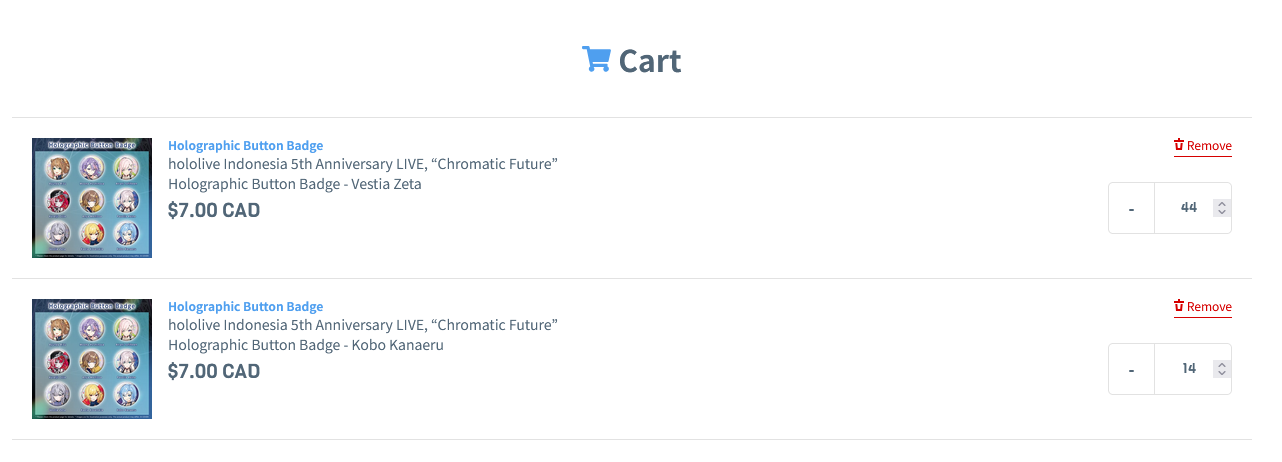Open Holographic Button Badge category for Kobo Kanaeru
This screenshot has width=1282, height=462.
tap(245, 307)
